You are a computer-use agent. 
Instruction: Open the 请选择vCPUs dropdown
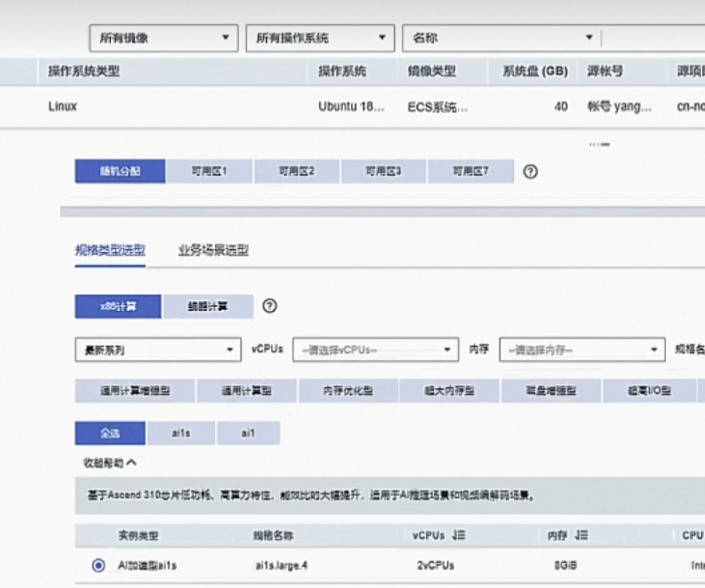coord(375,350)
